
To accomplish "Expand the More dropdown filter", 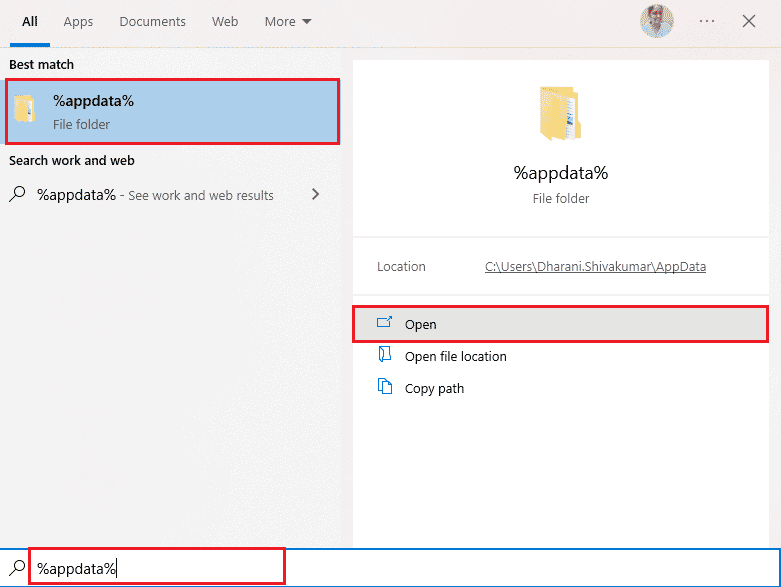I will click(288, 21).
